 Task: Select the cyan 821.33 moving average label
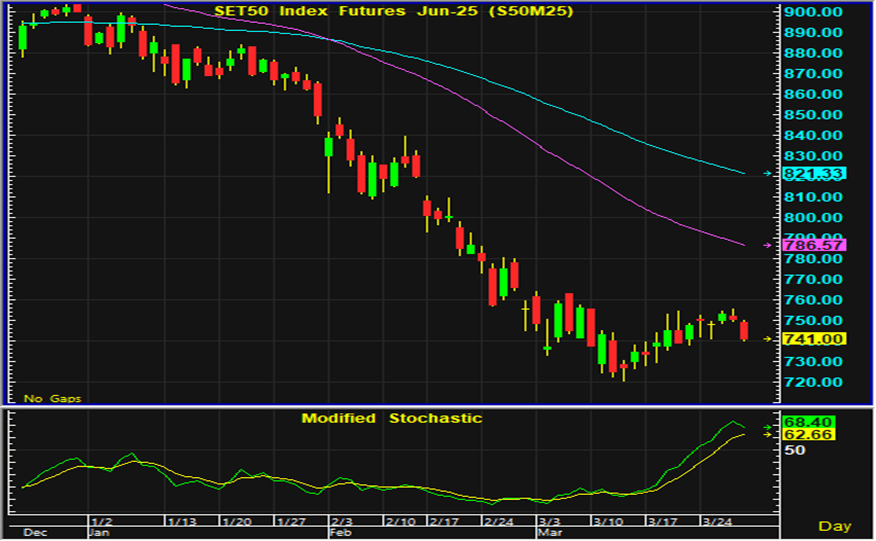815,174
